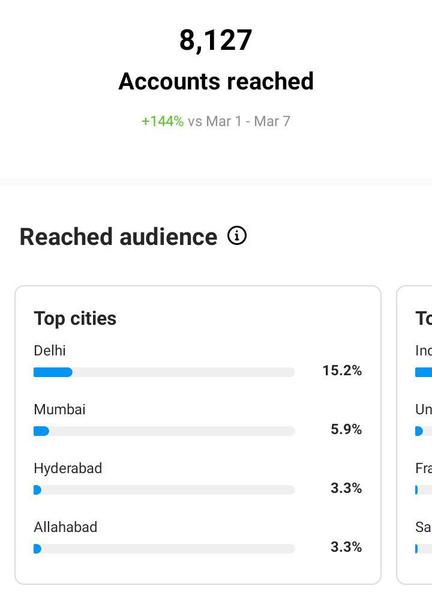This screenshot has width=432, height=598.
Task: Tap the 15.2% value for Delhi
Action: pyautogui.click(x=342, y=370)
